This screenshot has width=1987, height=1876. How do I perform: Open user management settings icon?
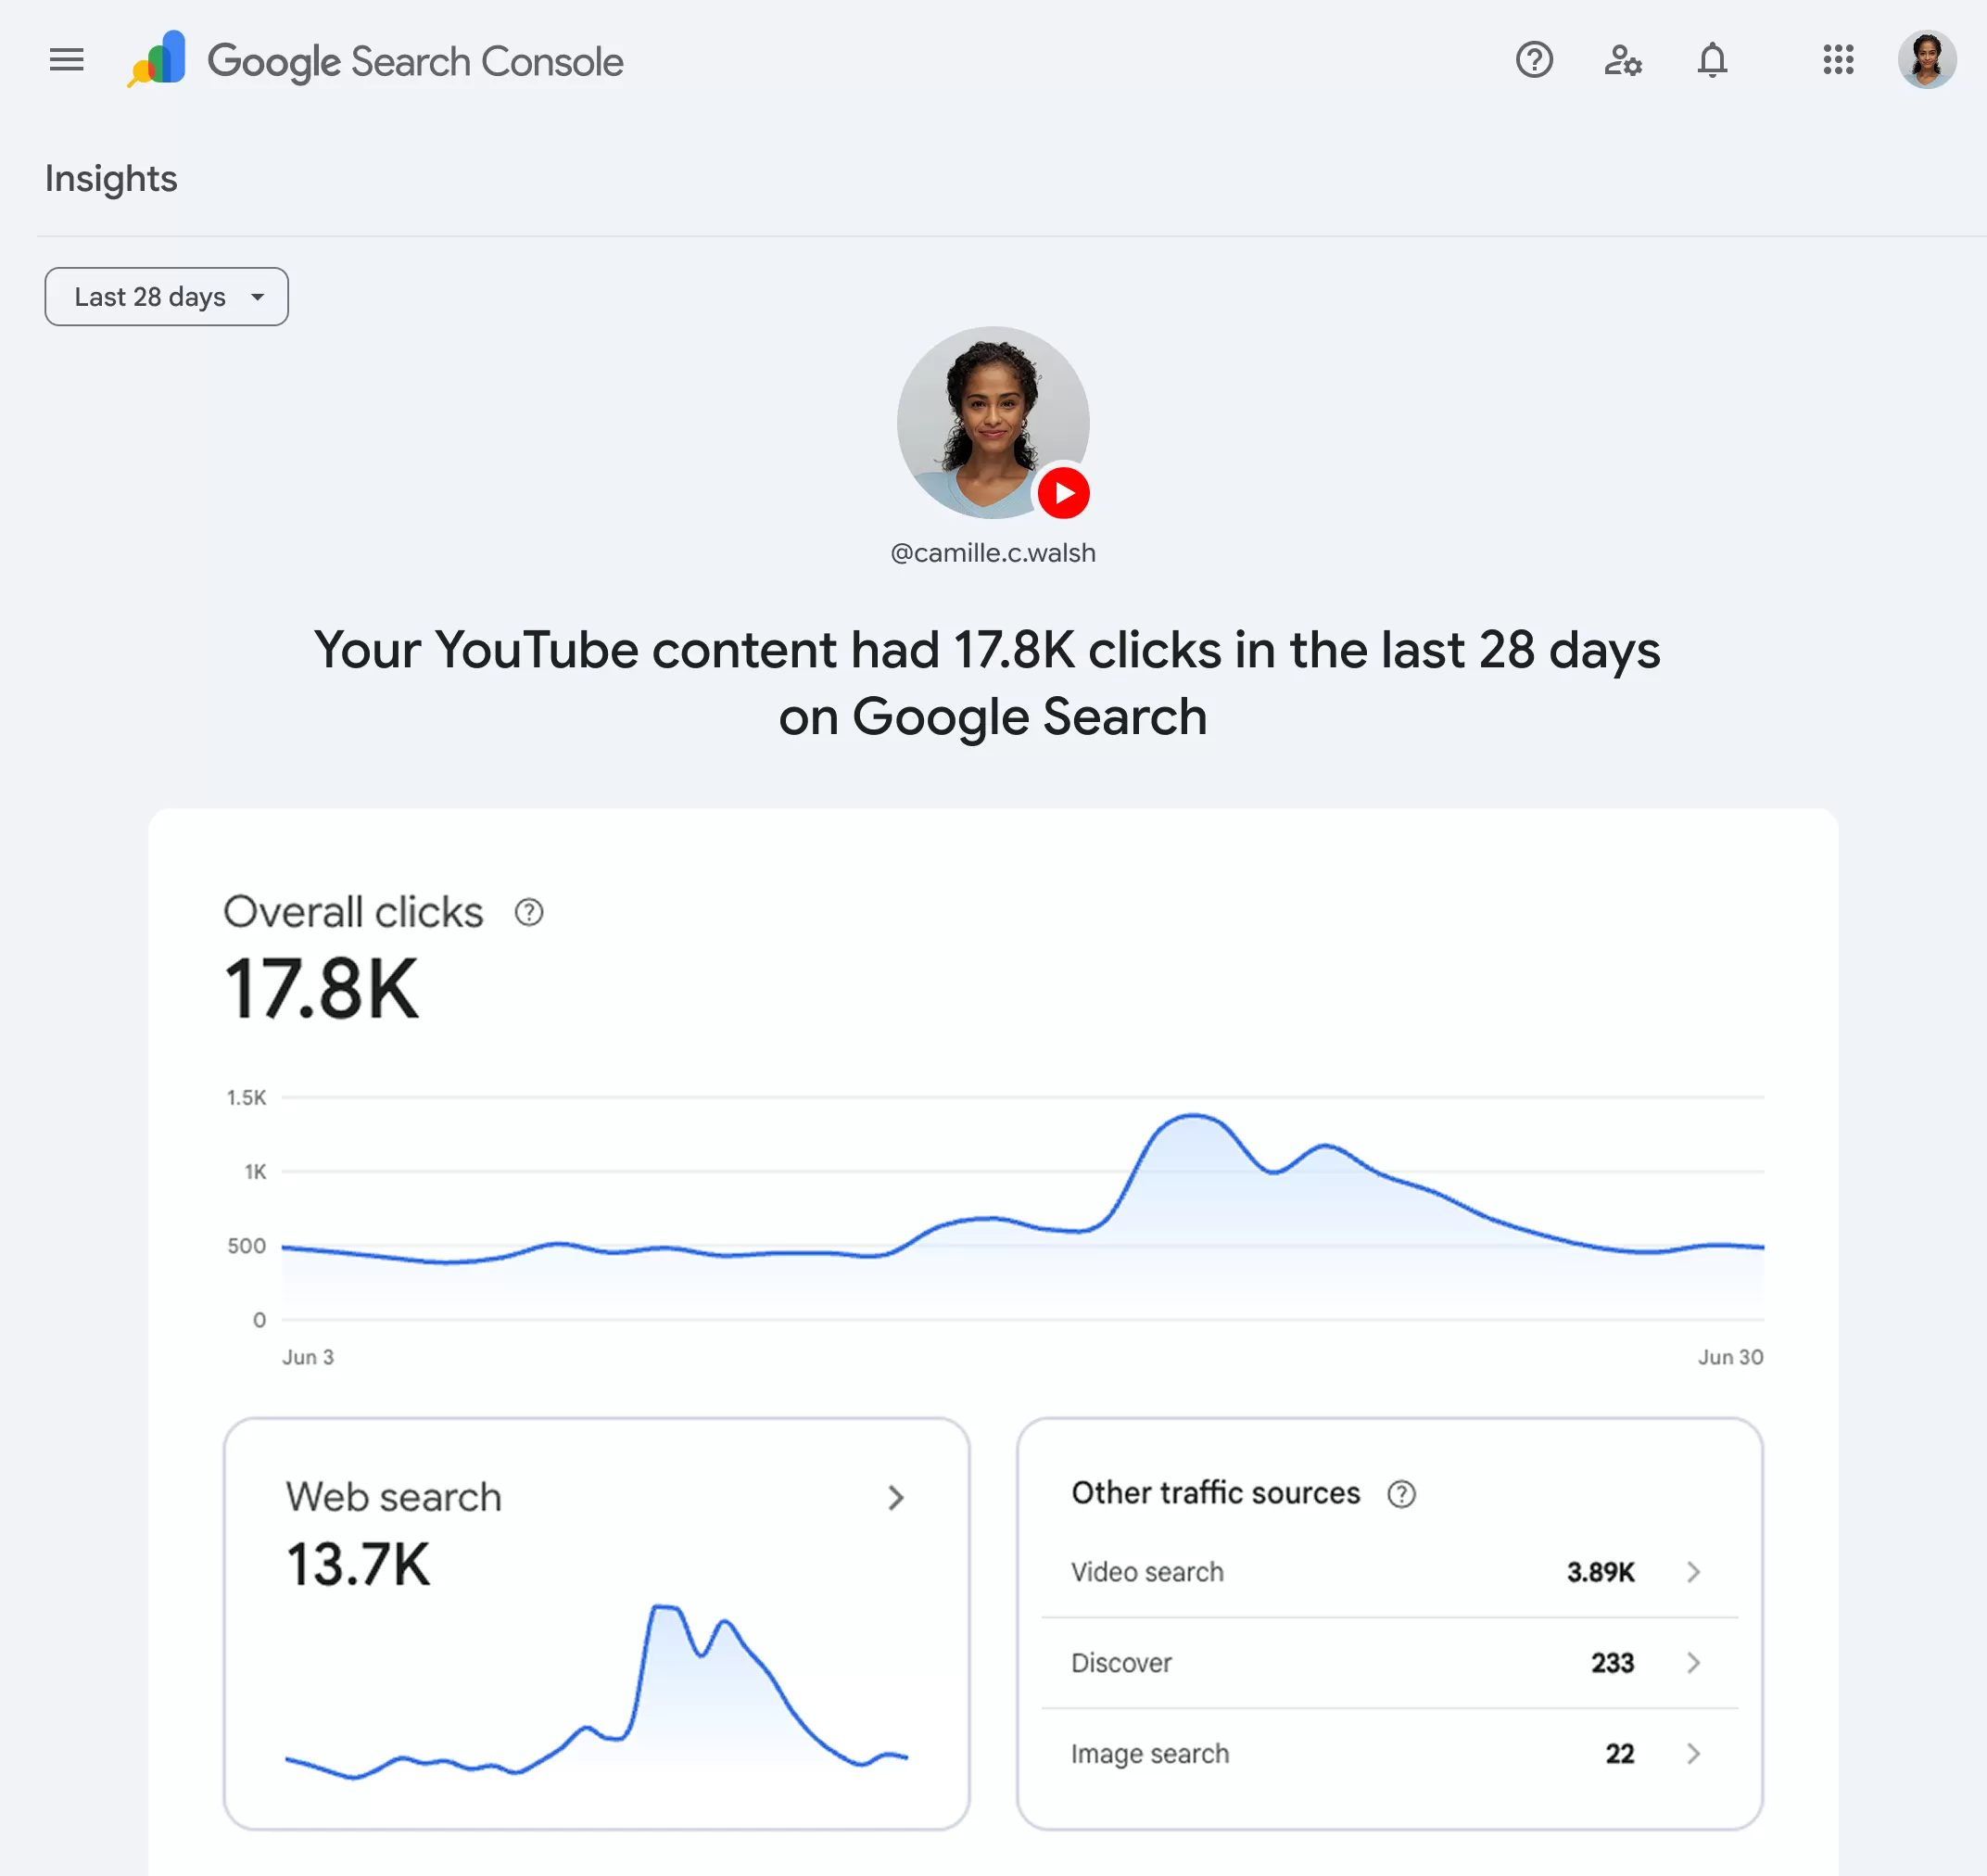click(1622, 60)
